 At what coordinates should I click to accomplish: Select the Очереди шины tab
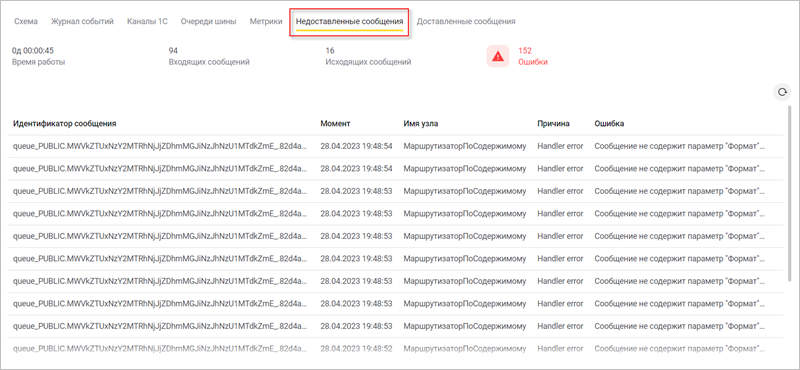[x=209, y=21]
